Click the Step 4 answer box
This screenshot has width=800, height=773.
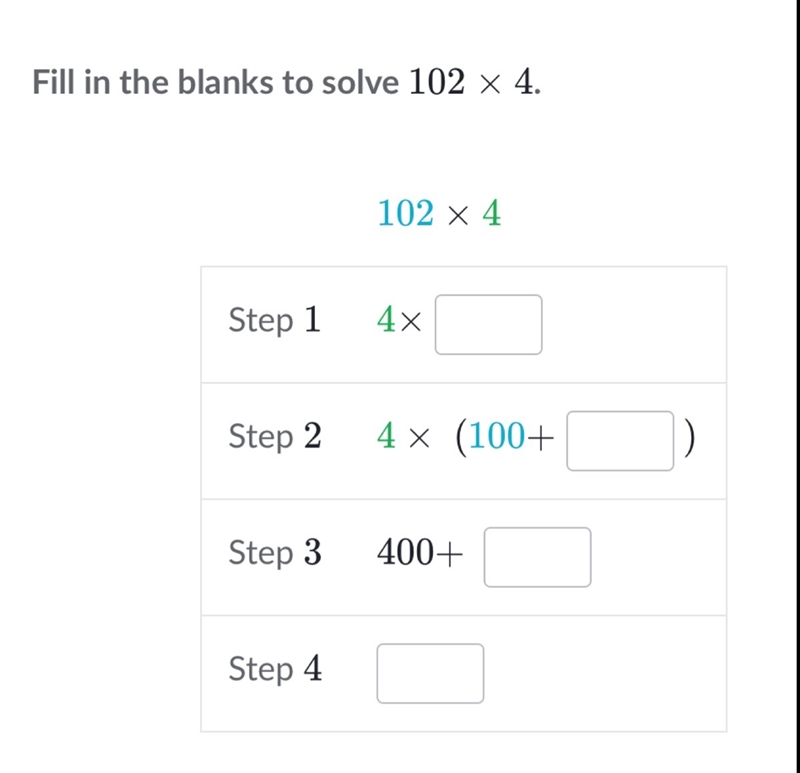(x=430, y=674)
